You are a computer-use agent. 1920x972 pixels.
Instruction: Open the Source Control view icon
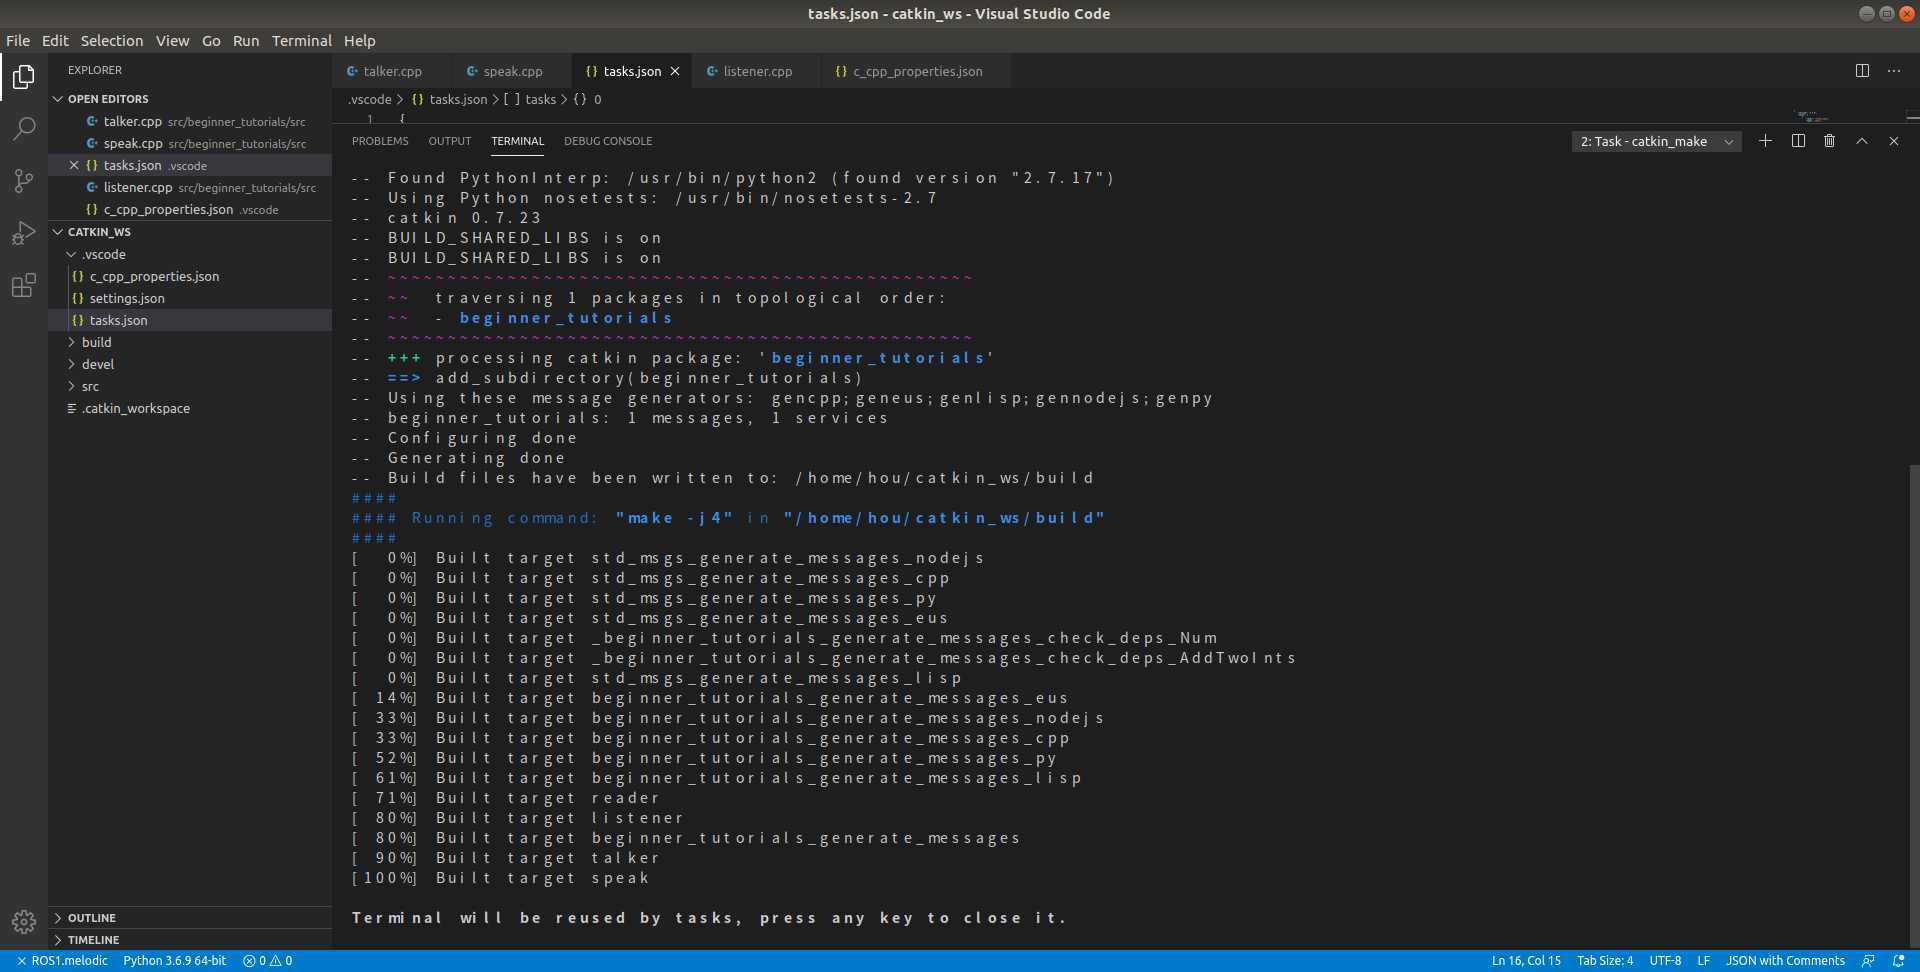pos(24,181)
